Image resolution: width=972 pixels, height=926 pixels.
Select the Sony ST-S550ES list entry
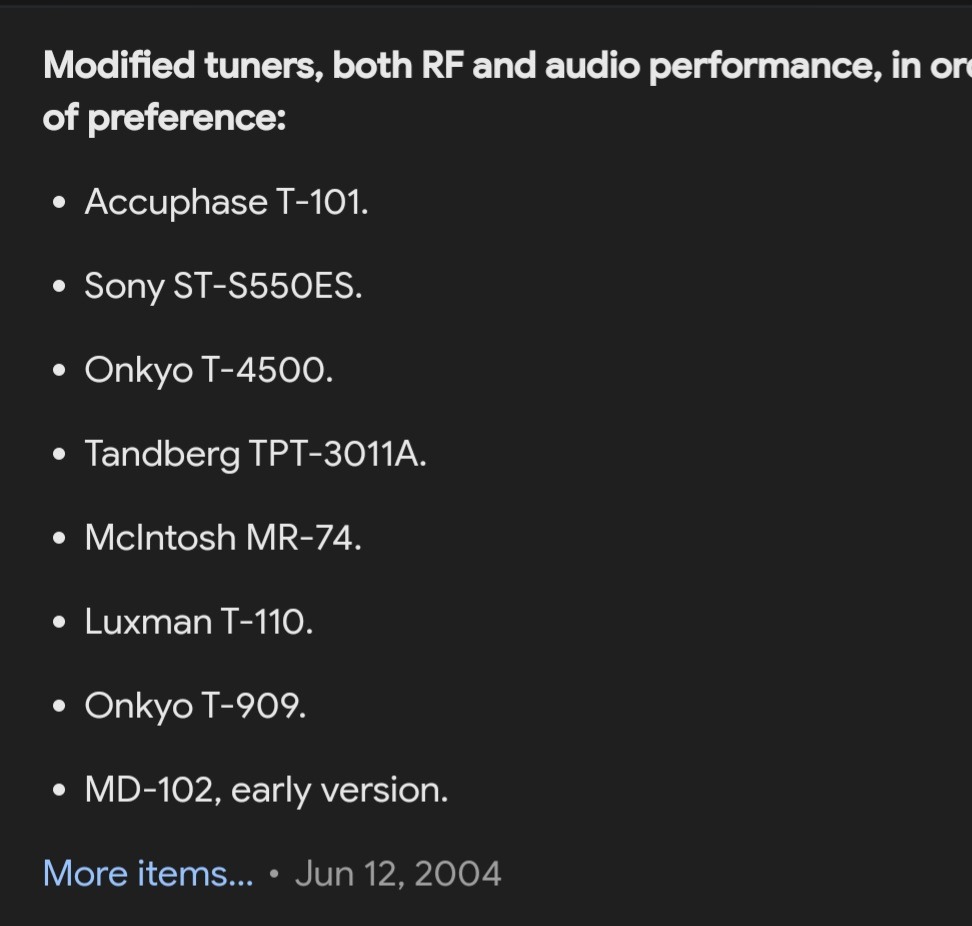(x=223, y=286)
